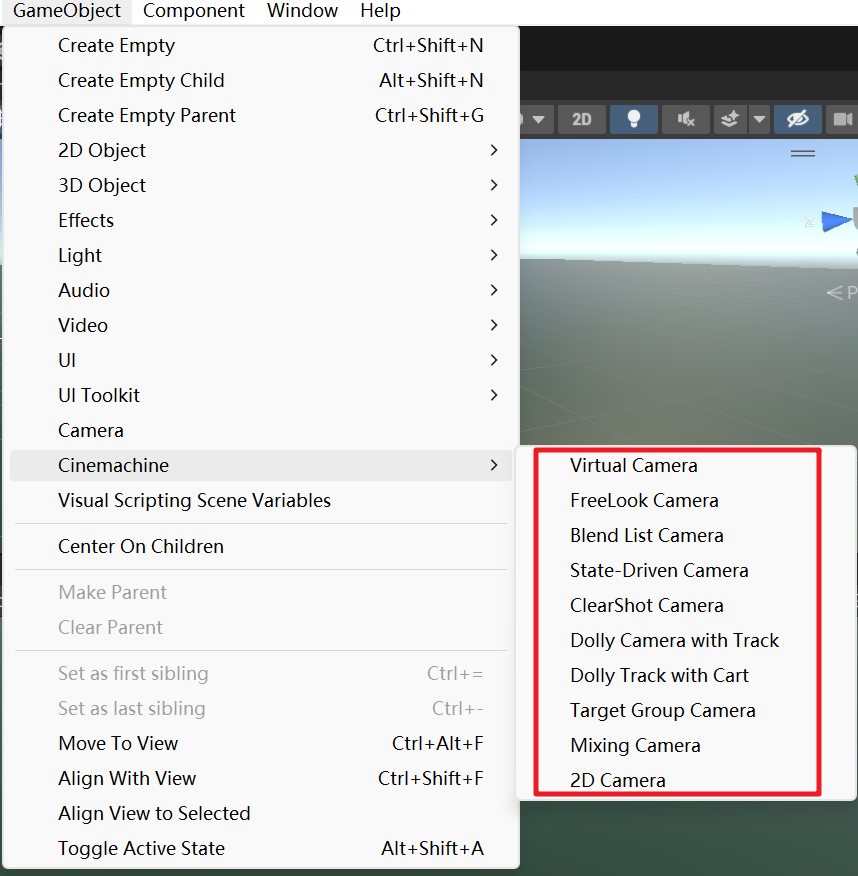Create a Cinemachine Virtual Camera
Image resolution: width=858 pixels, height=876 pixels.
click(685, 465)
